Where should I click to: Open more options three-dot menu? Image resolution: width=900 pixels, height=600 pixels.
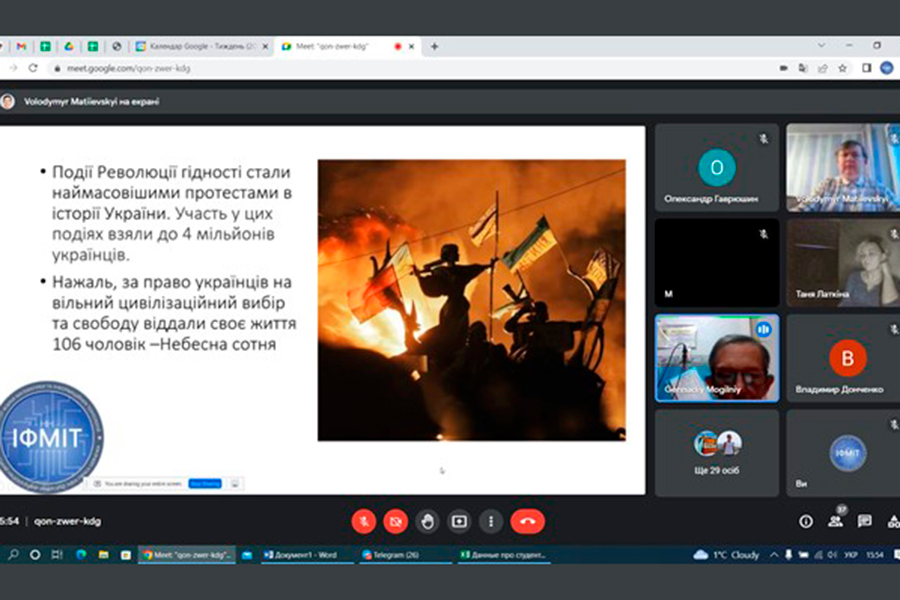pyautogui.click(x=490, y=521)
